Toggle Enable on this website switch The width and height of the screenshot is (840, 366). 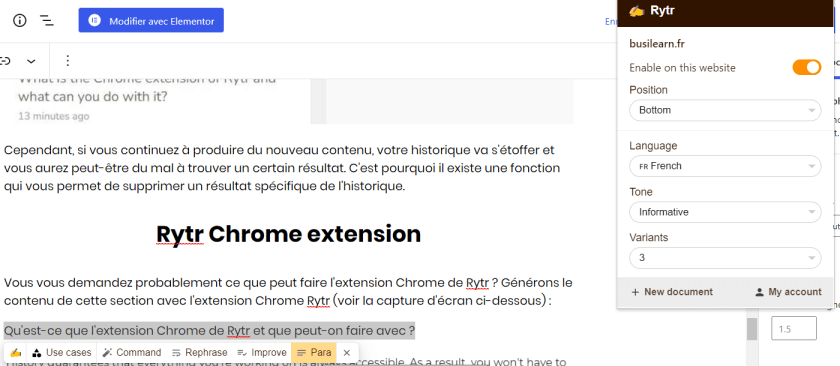[x=807, y=68]
